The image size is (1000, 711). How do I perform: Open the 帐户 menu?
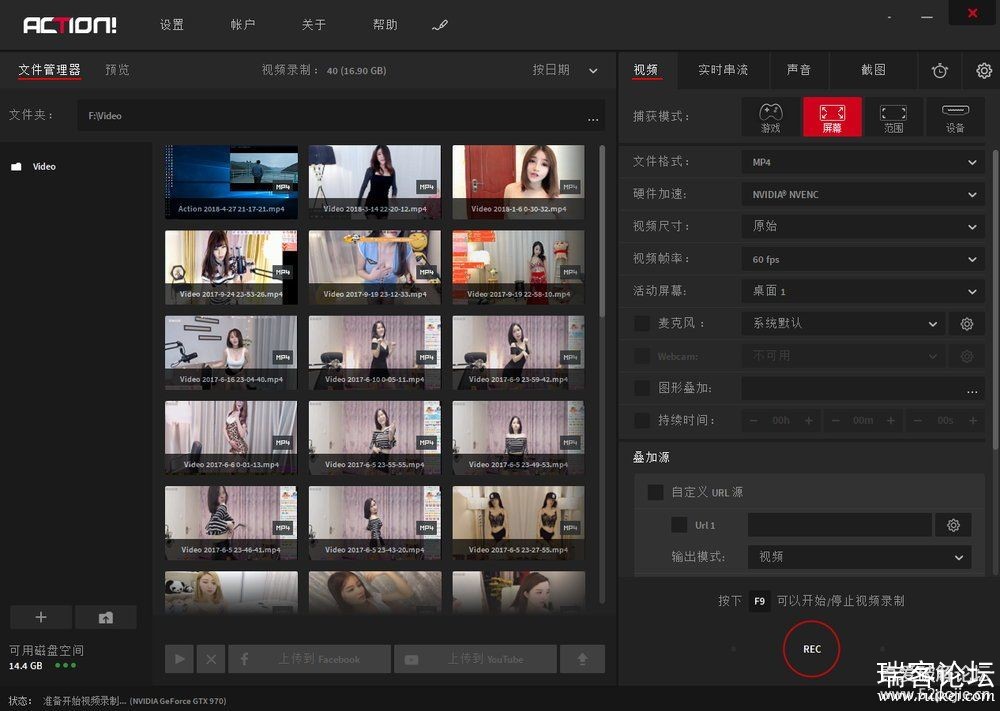(242, 25)
